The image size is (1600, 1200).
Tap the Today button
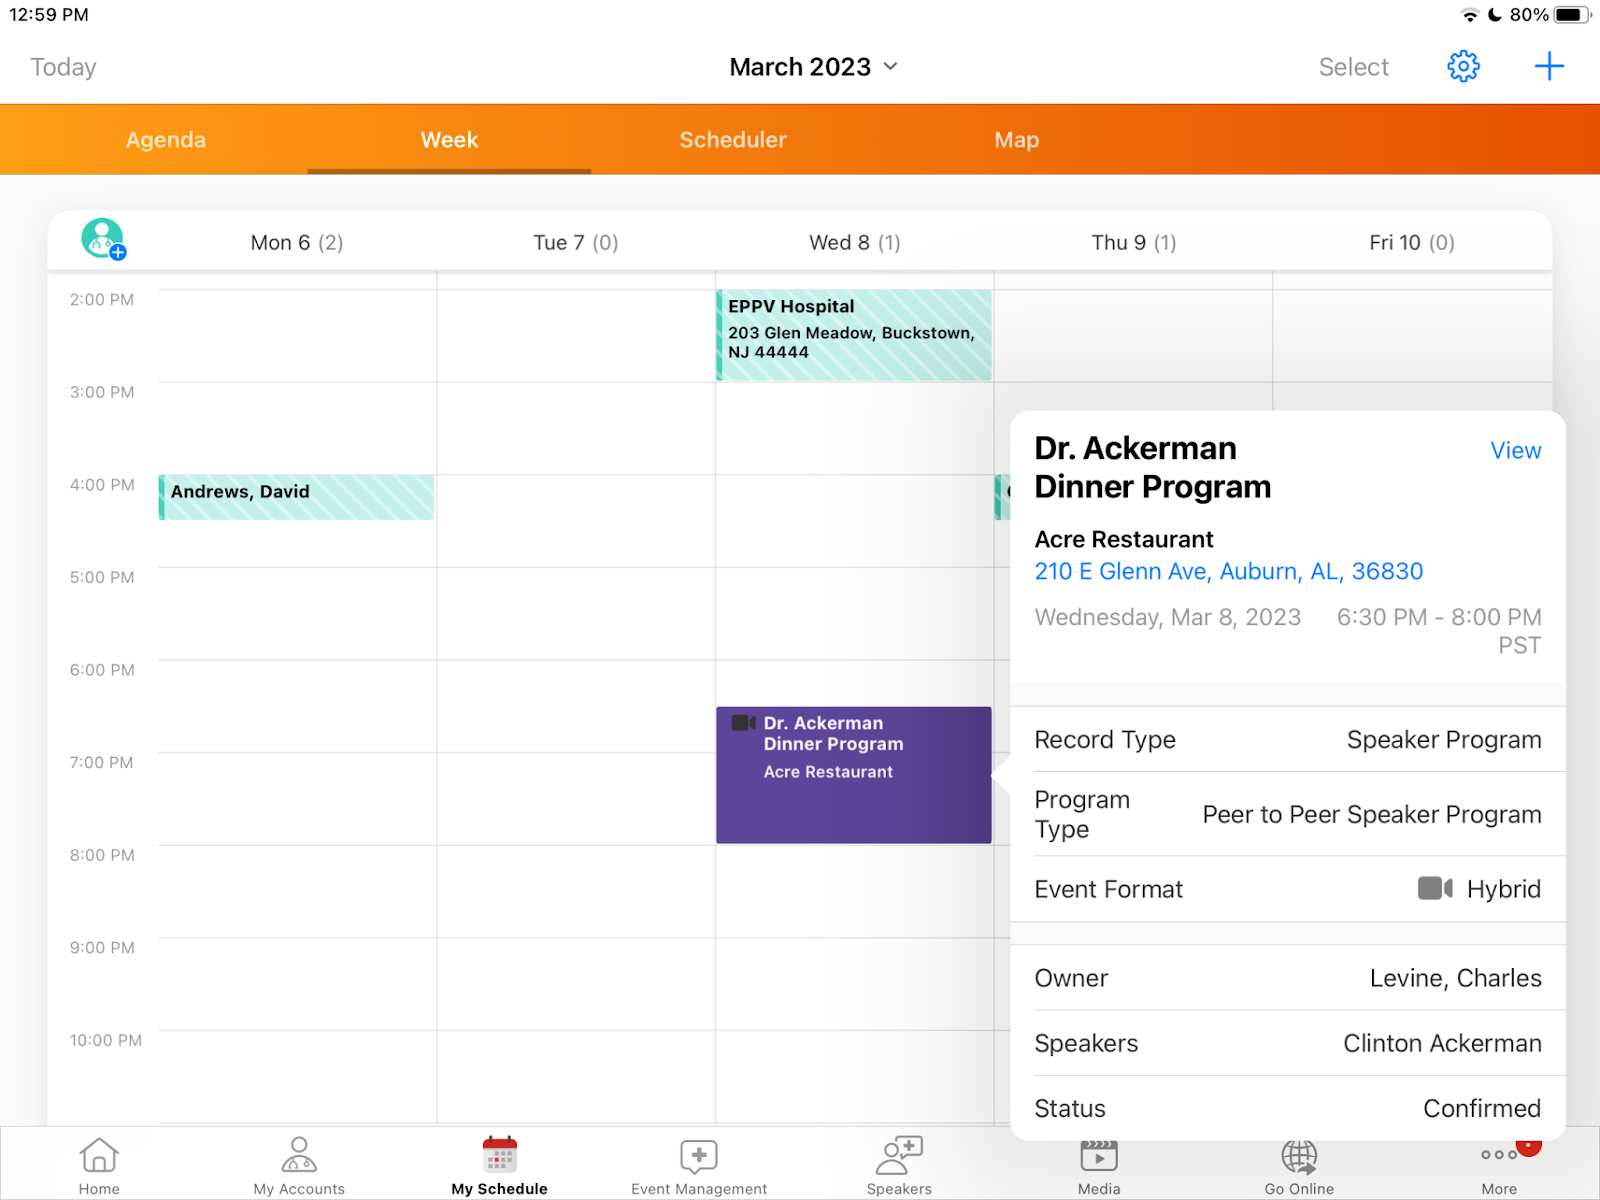coord(63,67)
